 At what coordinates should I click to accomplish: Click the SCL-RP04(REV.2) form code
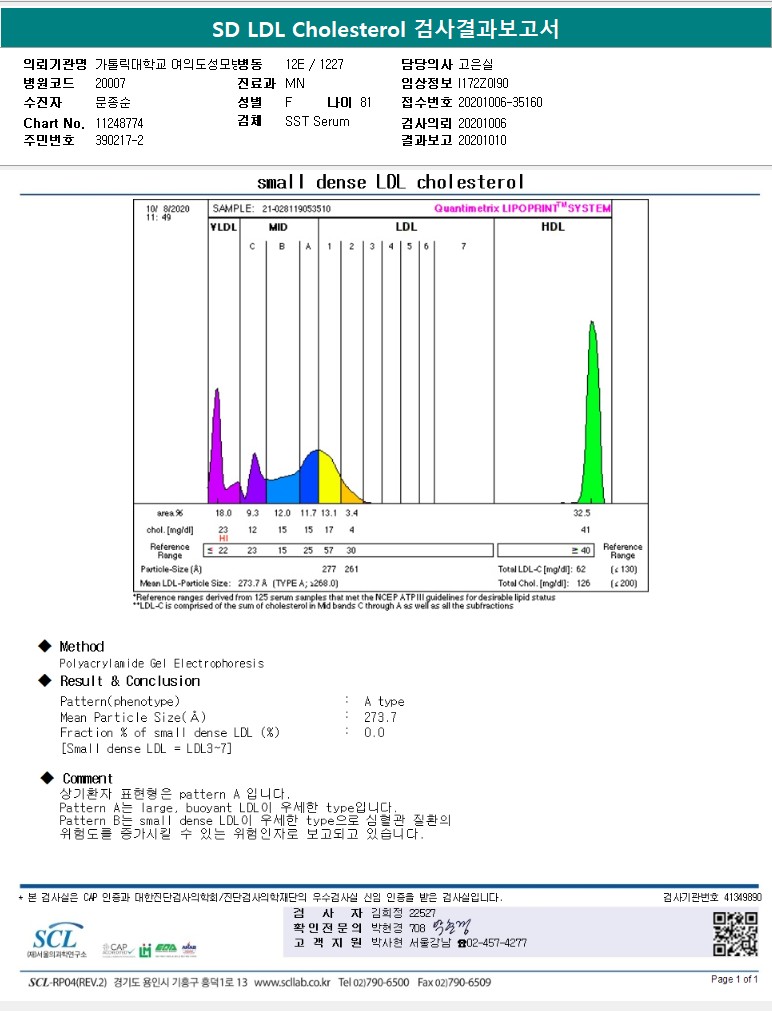(68, 982)
